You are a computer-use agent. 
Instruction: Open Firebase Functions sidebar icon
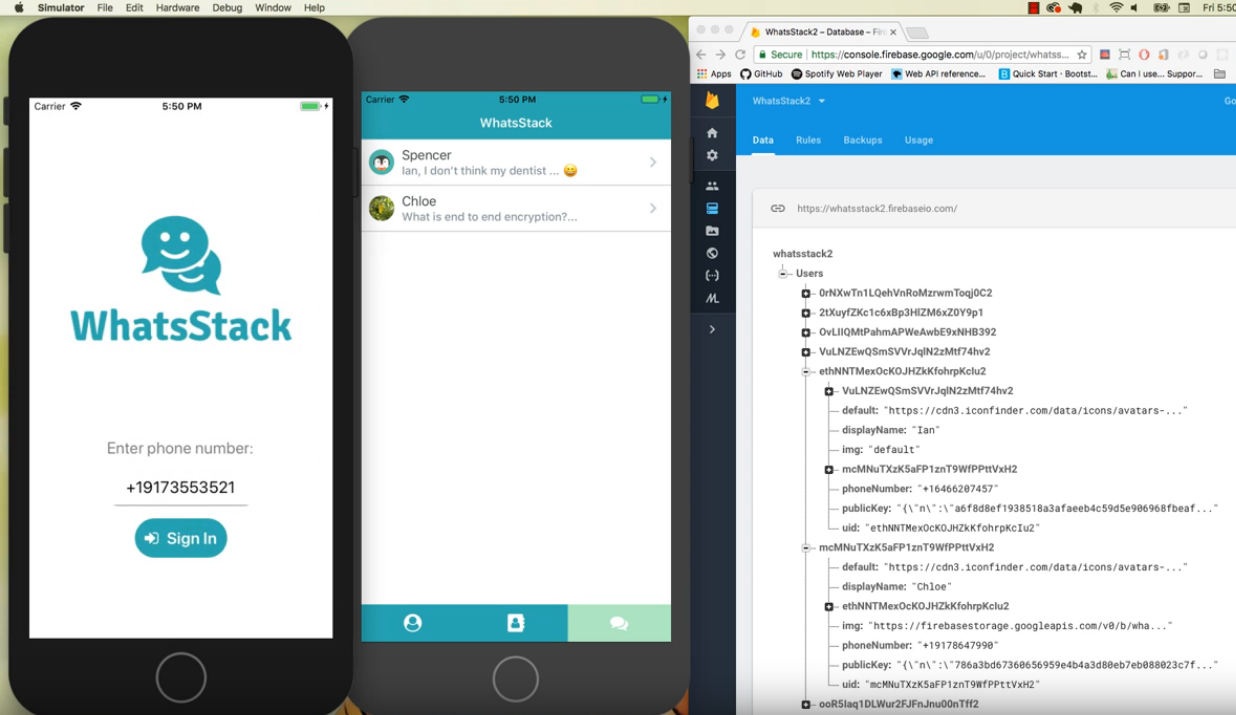[712, 275]
